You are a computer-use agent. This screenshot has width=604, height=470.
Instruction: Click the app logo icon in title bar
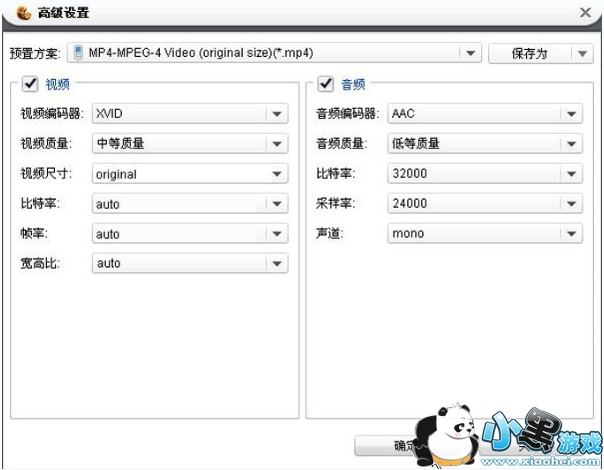[24, 13]
